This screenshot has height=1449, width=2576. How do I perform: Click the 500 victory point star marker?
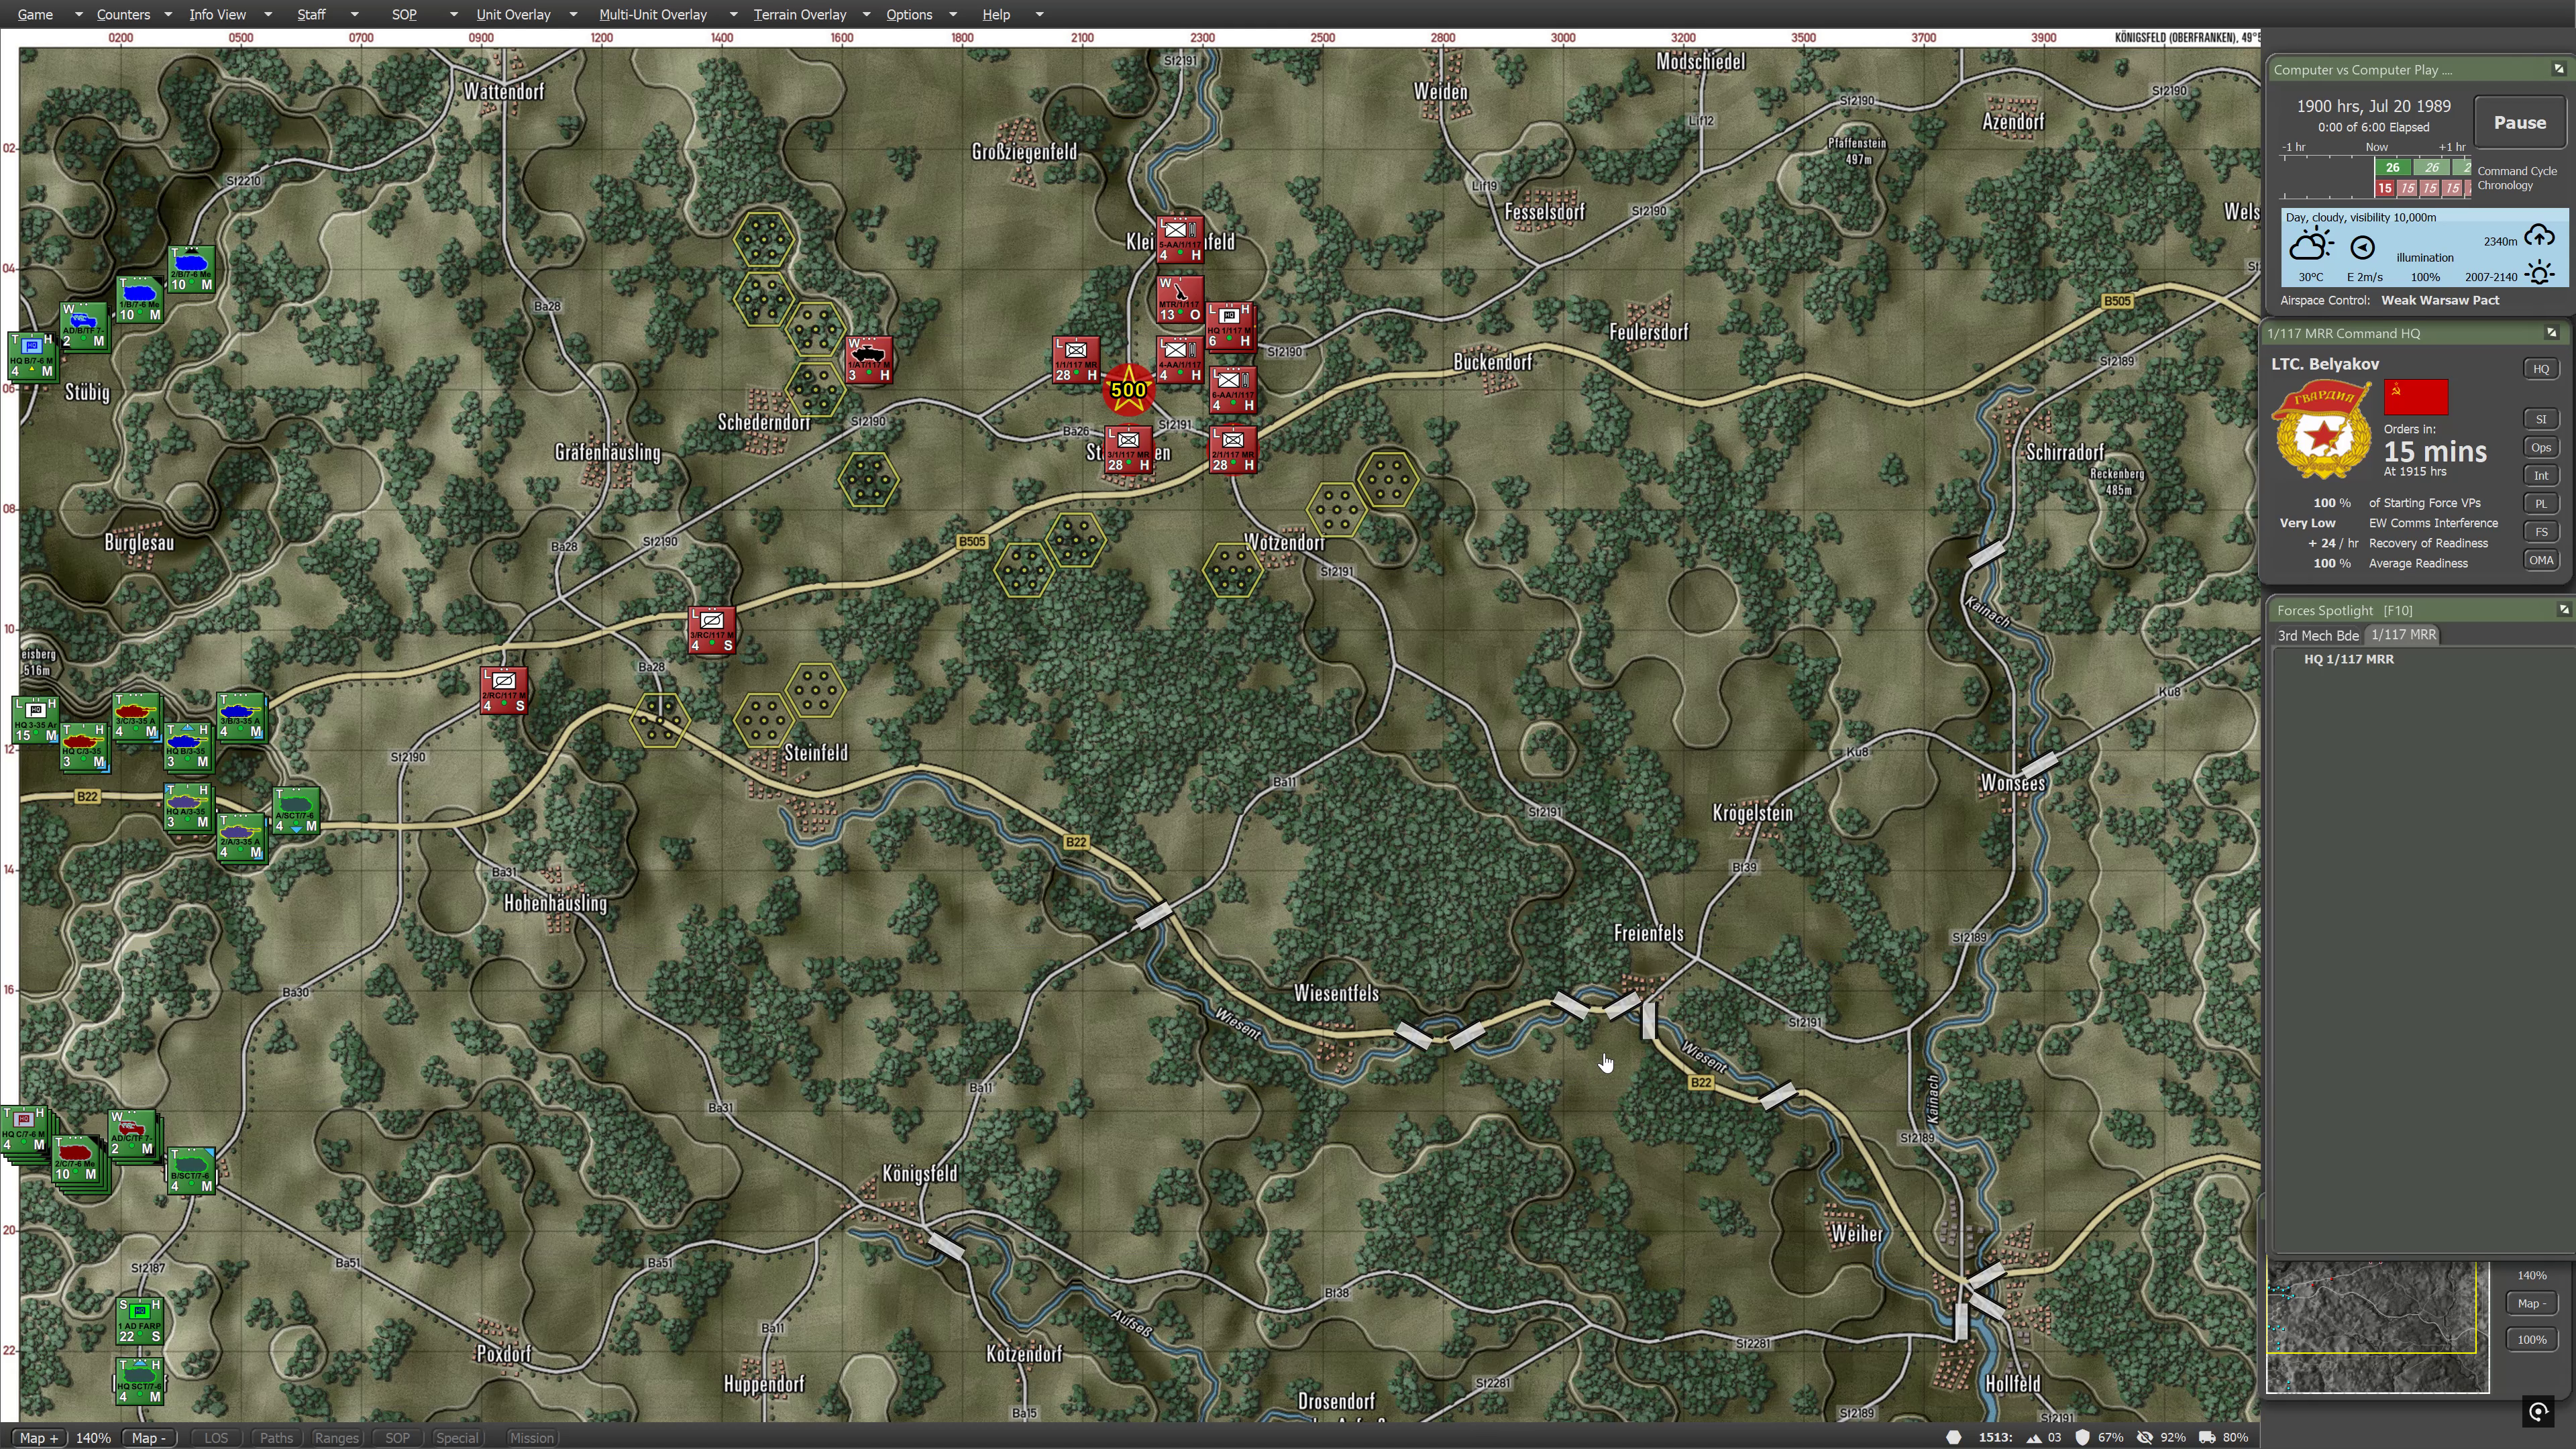(x=1128, y=390)
